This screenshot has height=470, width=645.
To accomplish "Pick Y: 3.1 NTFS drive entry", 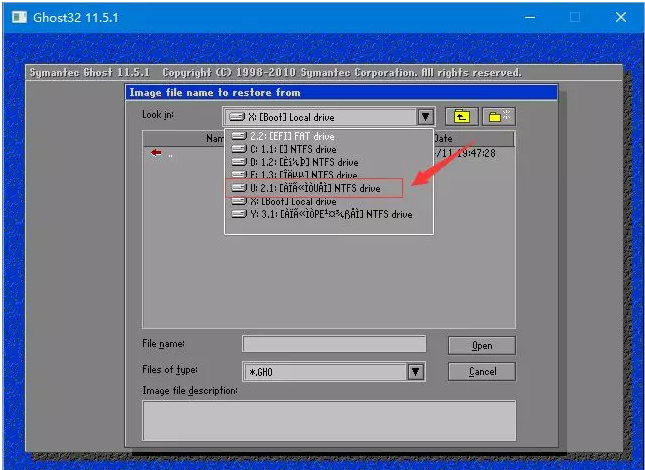I will [329, 214].
